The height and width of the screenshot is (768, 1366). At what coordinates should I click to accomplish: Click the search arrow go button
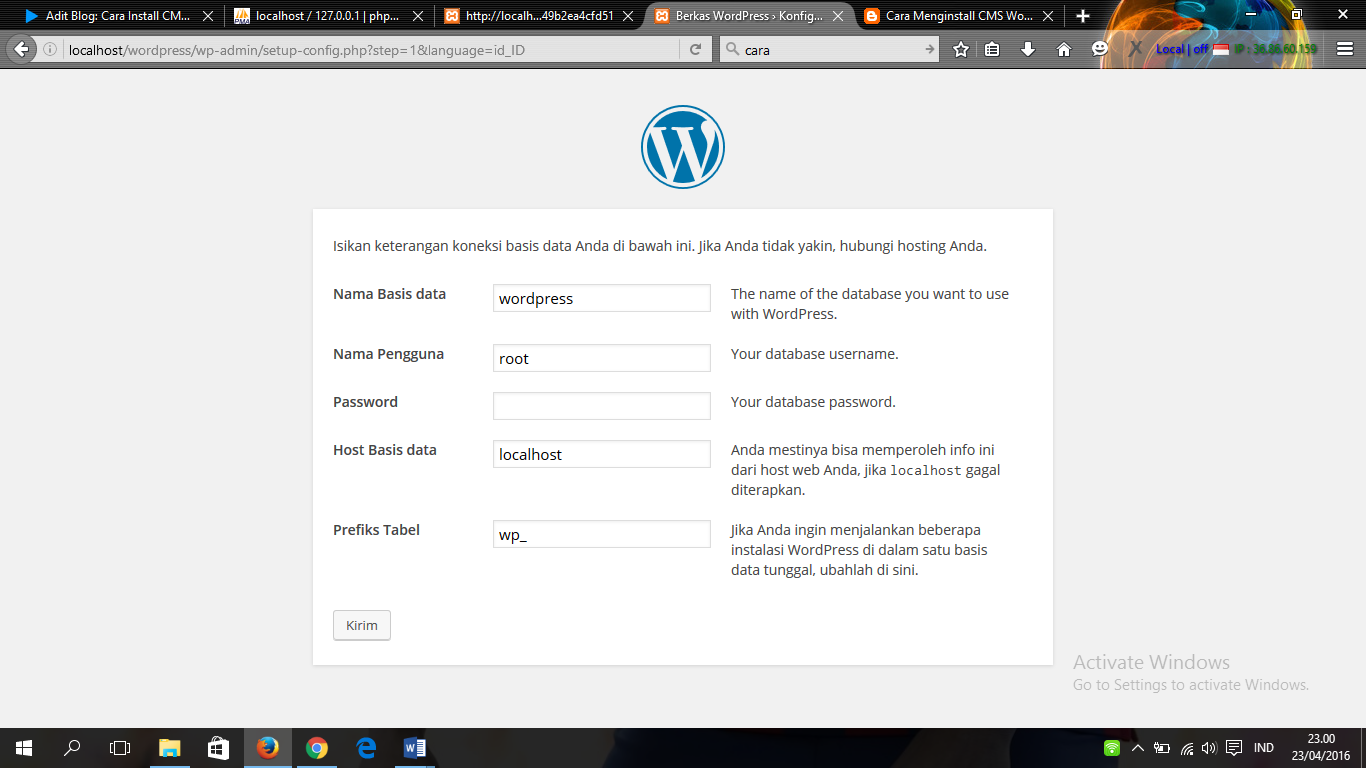[x=929, y=49]
